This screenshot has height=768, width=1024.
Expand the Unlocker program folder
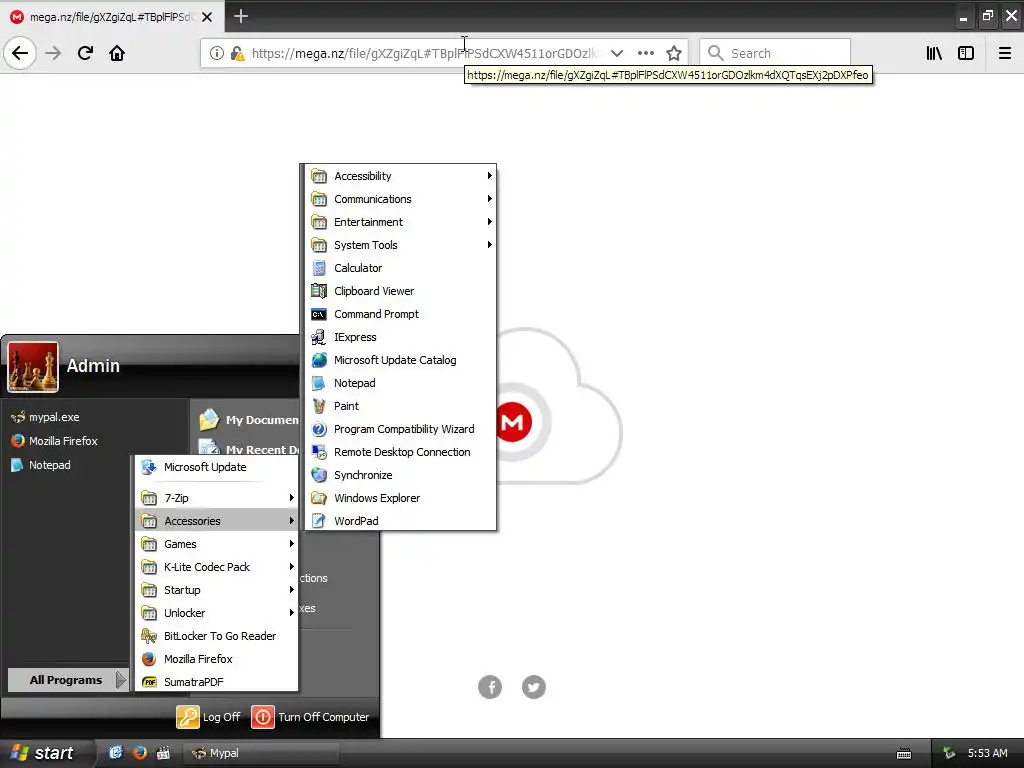(216, 613)
